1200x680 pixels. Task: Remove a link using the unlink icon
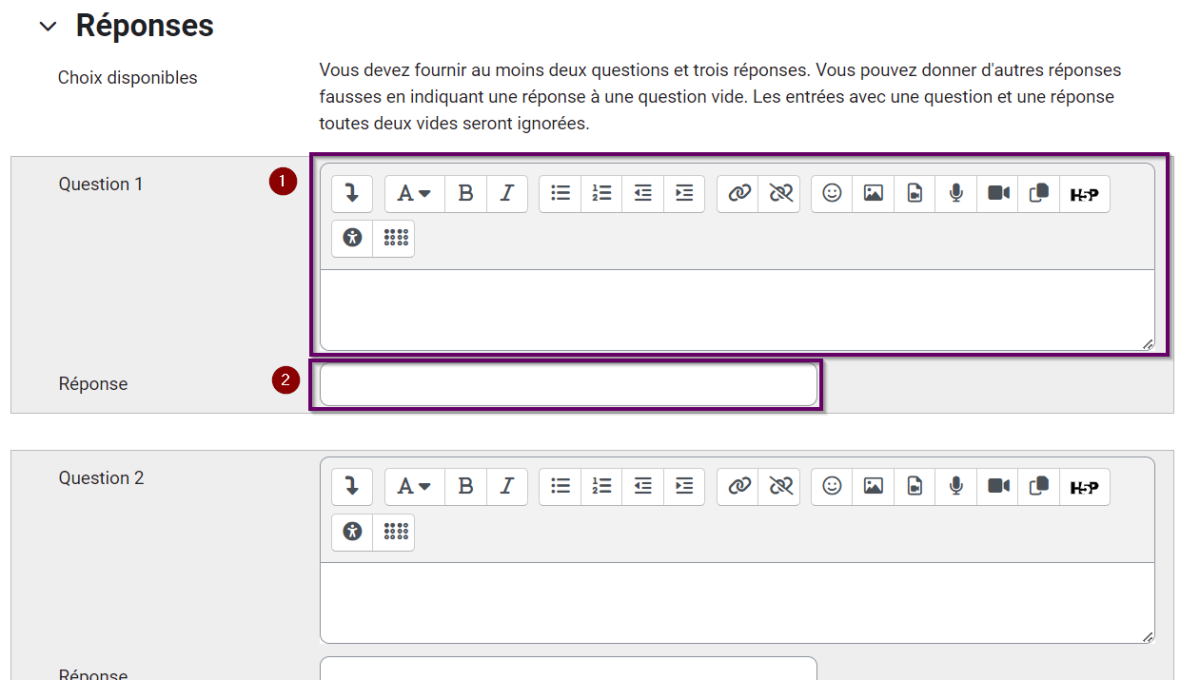click(x=781, y=193)
